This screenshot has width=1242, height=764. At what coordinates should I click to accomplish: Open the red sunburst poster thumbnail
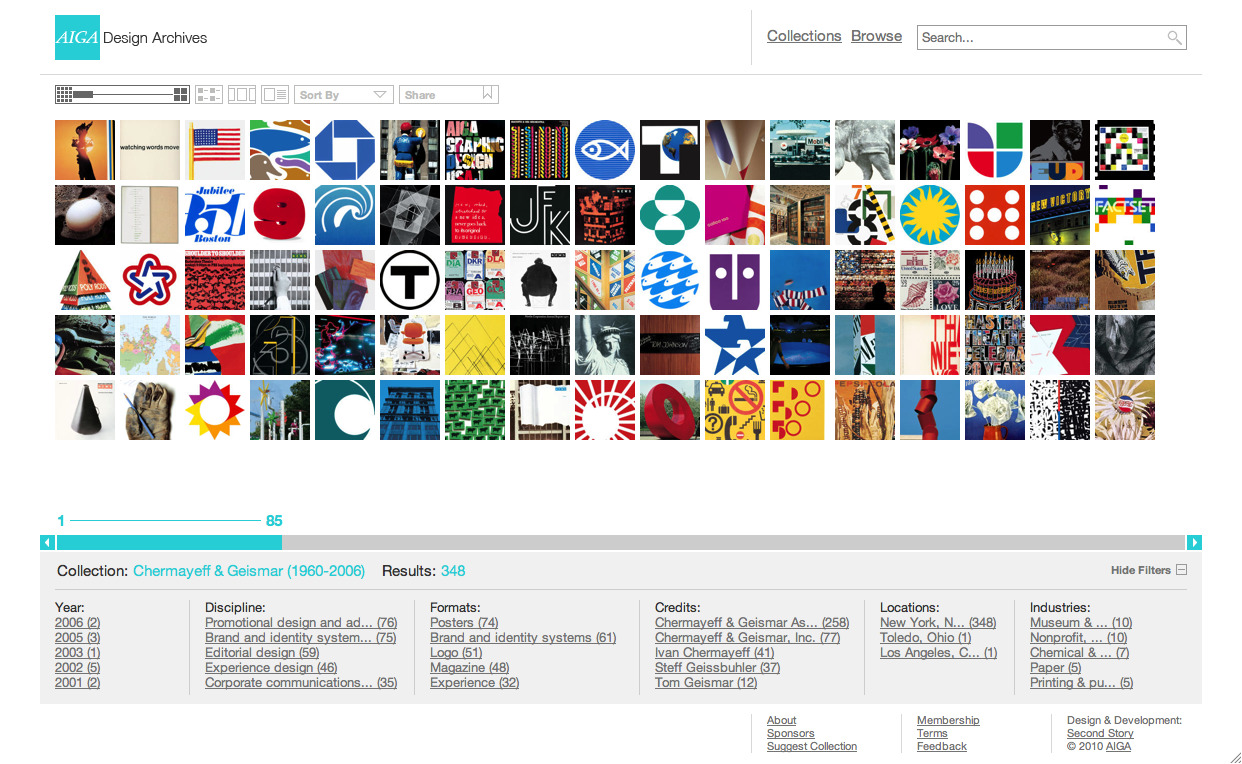click(x=605, y=410)
